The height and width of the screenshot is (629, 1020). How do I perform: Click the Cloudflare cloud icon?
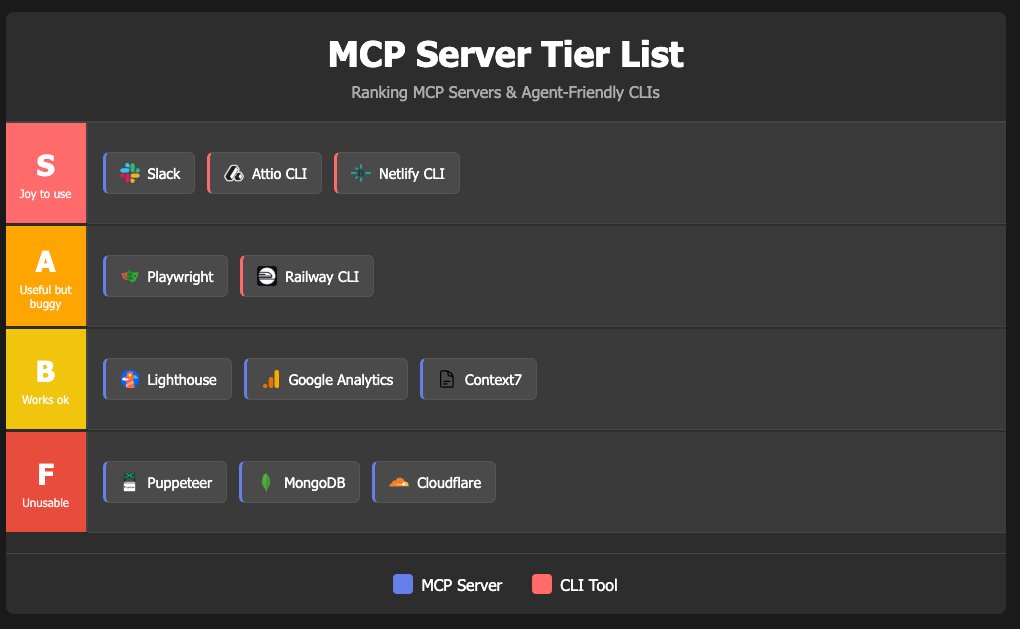coord(399,482)
